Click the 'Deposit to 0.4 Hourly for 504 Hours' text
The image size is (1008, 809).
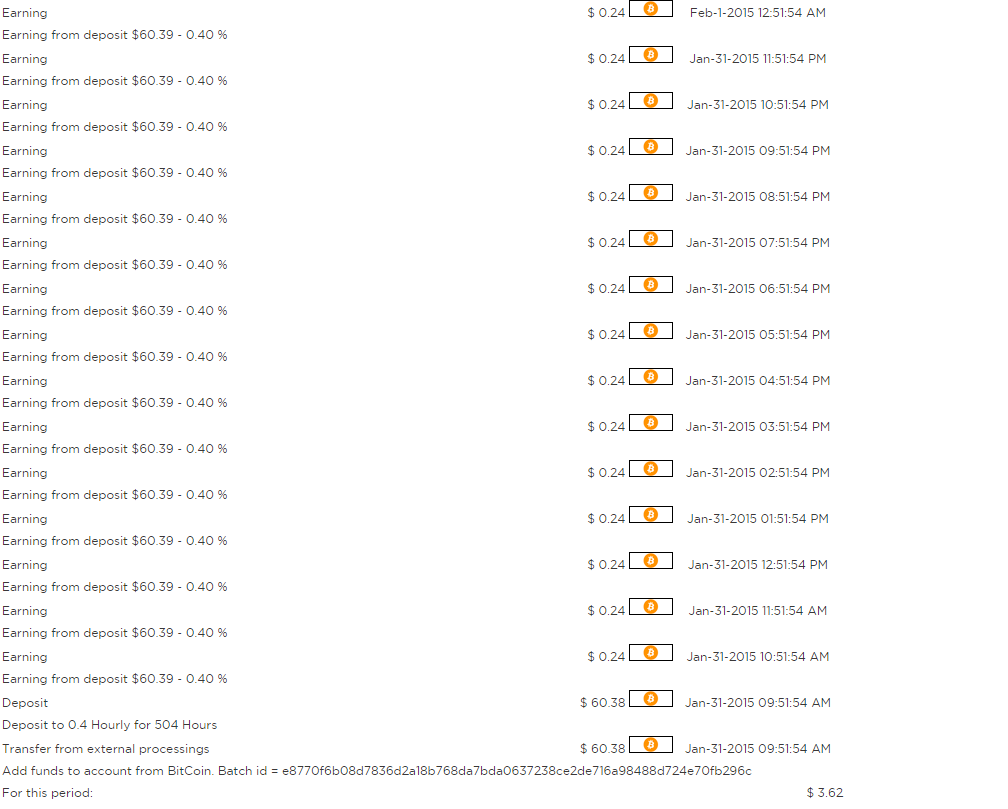pyautogui.click(x=109, y=725)
